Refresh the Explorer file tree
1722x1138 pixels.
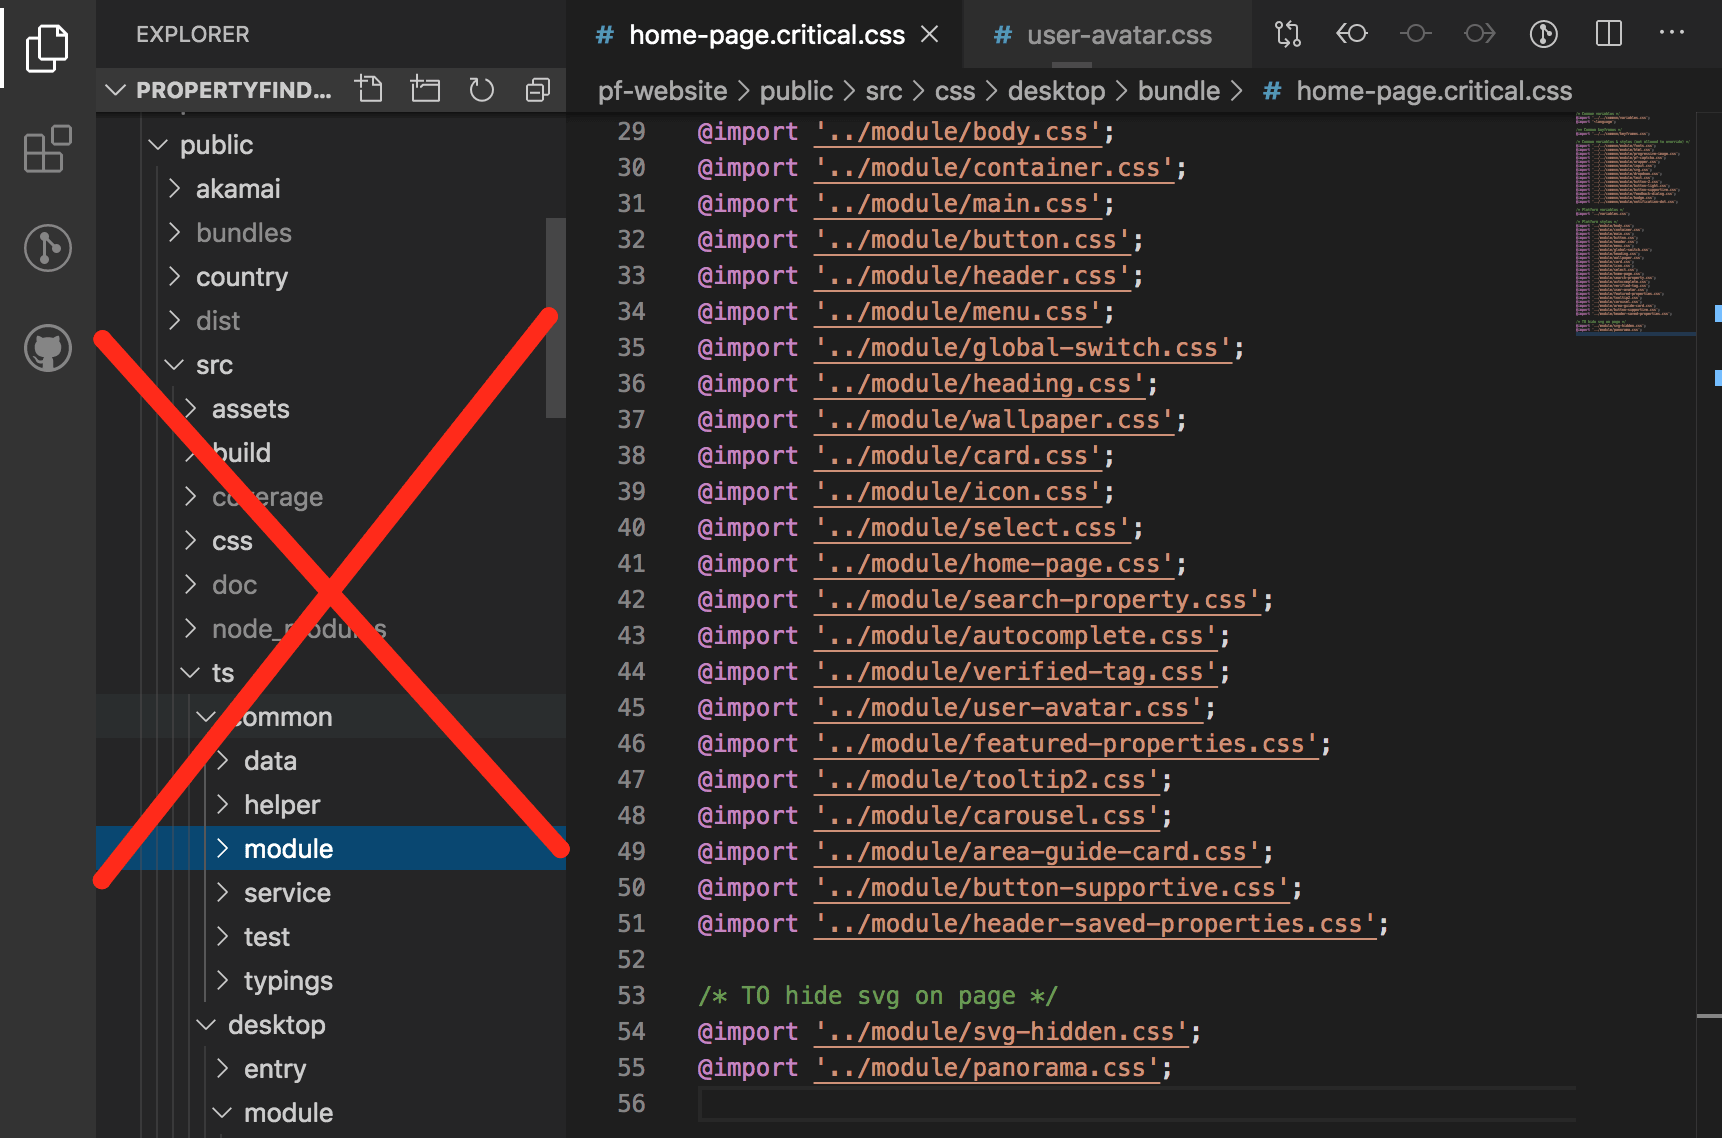[481, 90]
